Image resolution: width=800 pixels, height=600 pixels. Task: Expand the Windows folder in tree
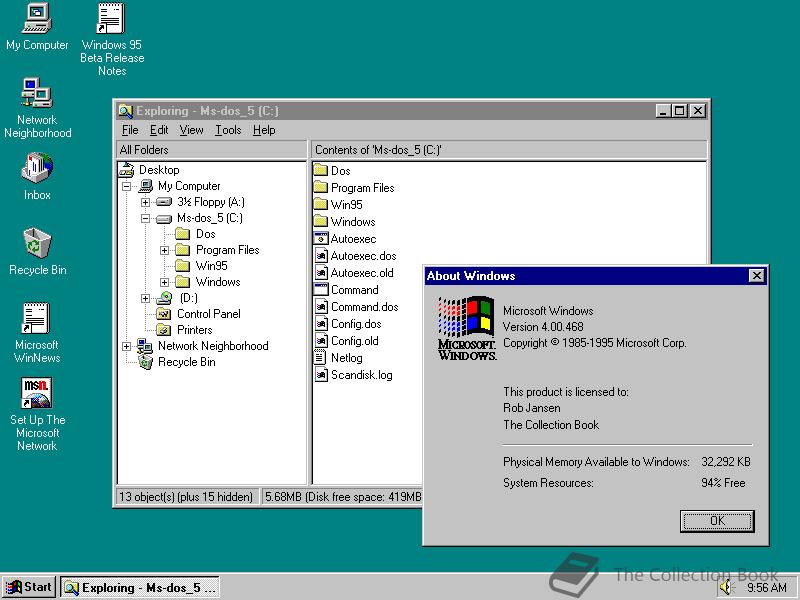tap(164, 282)
